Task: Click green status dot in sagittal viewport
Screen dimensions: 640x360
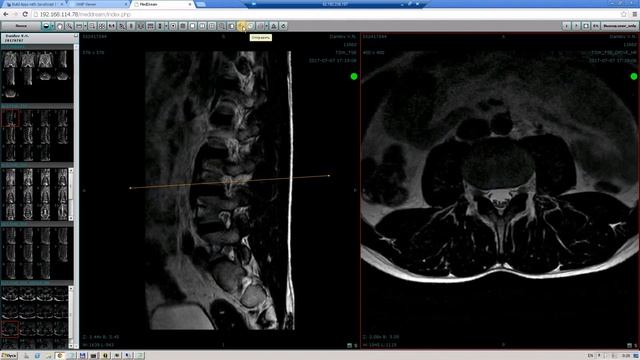Action: 354,76
